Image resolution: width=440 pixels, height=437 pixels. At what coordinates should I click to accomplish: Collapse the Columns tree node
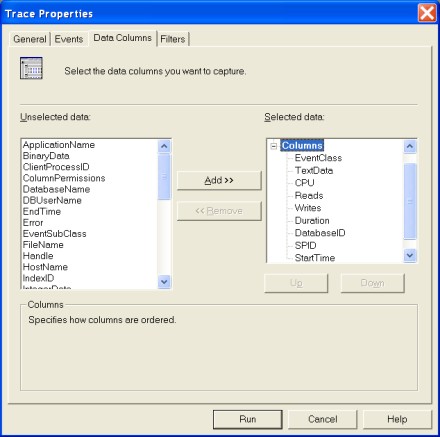274,146
